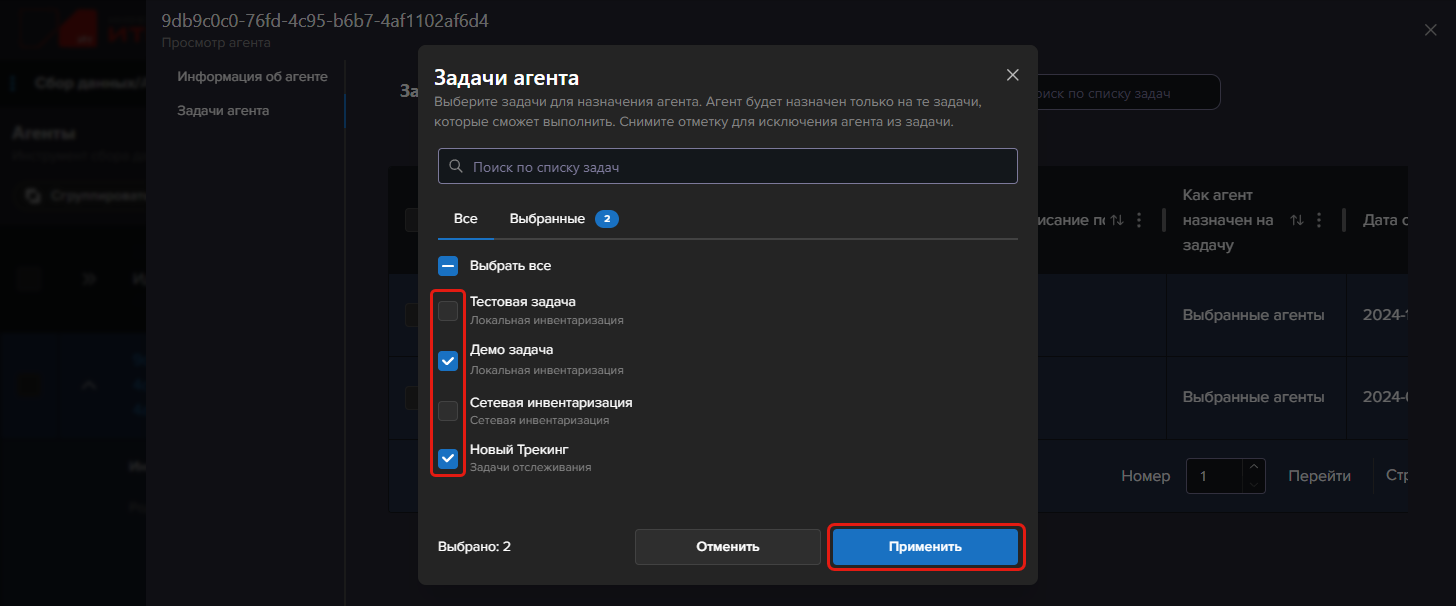Focus the dialog's Поиск по списку задач field
This screenshot has height=606, width=1456.
(740, 167)
